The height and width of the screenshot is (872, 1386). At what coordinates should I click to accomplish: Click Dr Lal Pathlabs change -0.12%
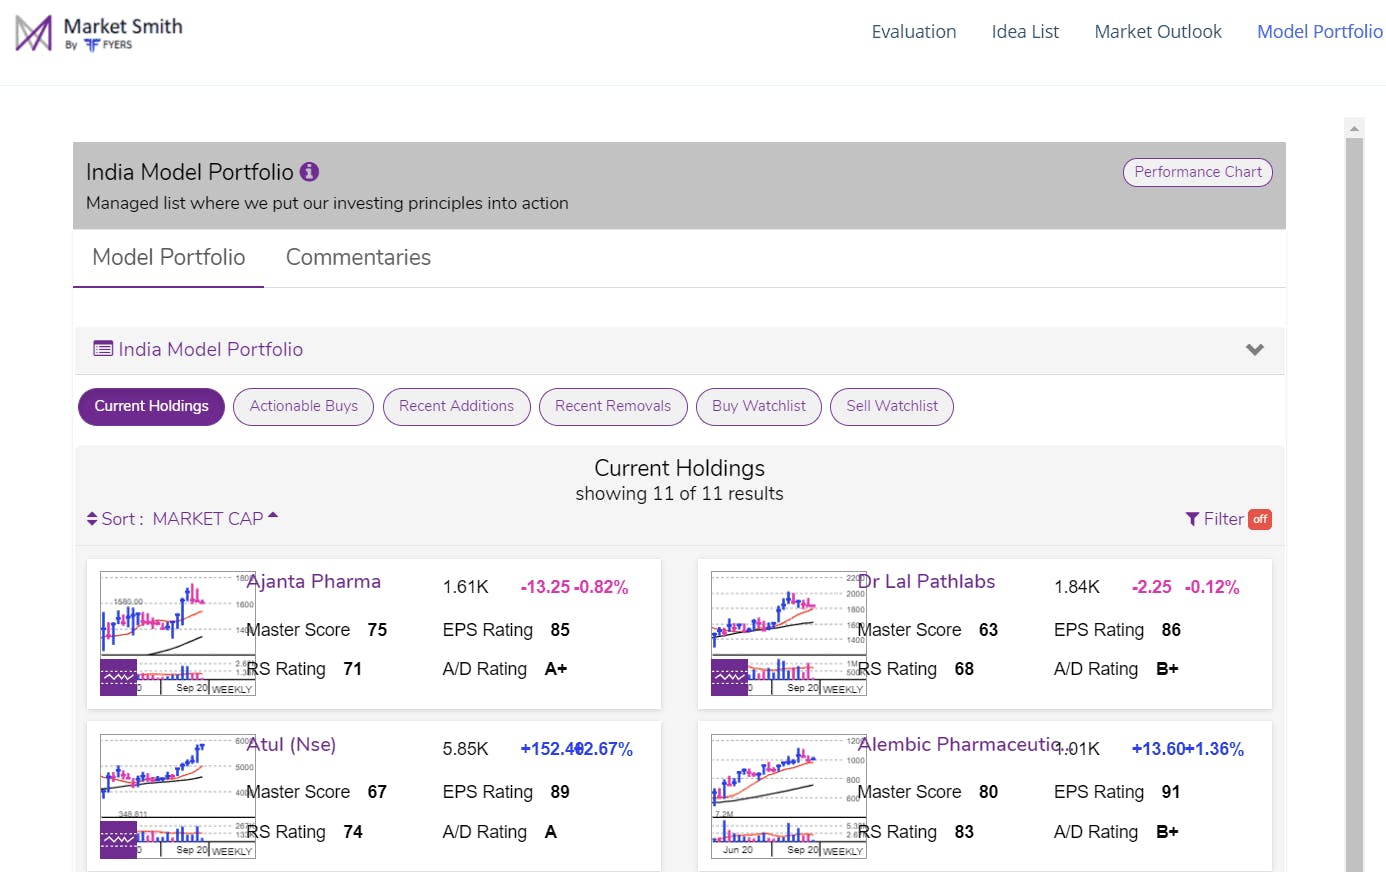[1212, 587]
